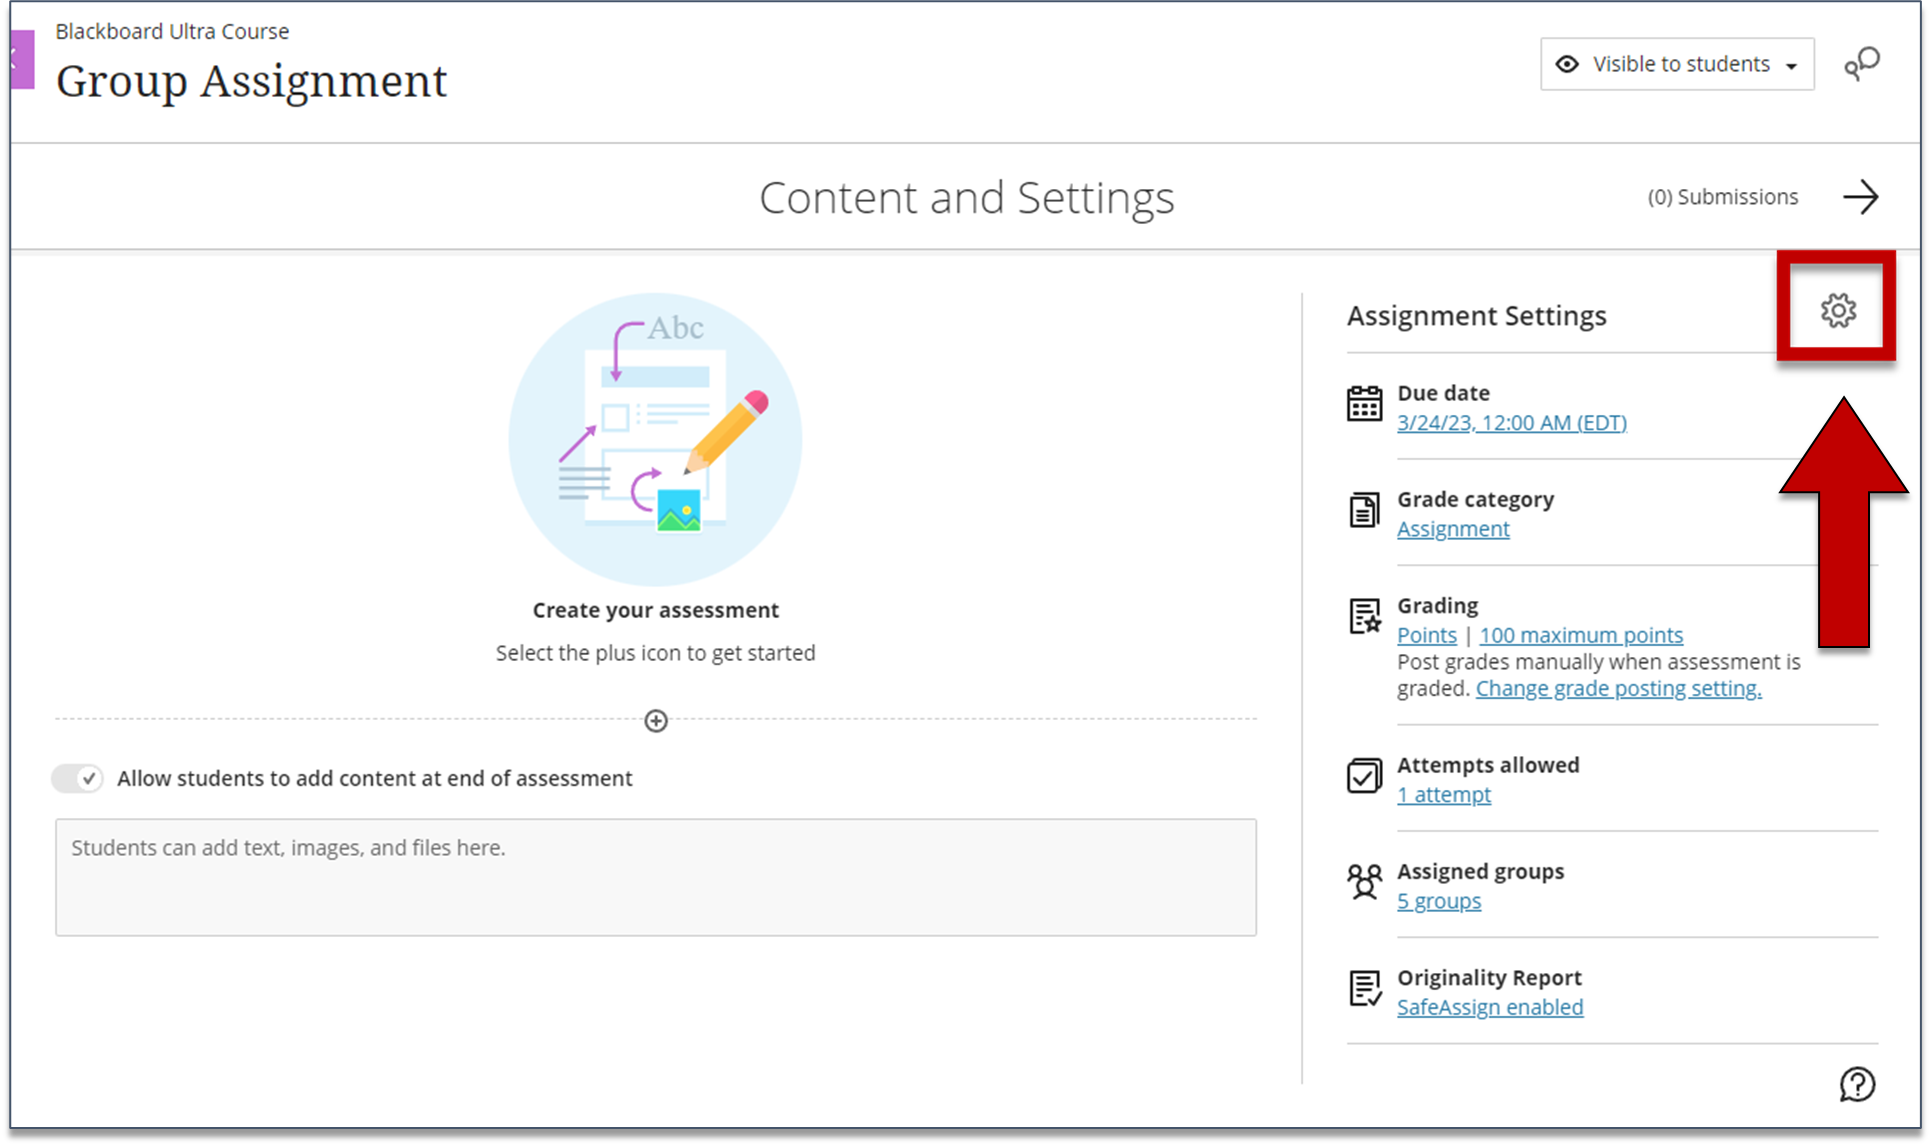
Task: Collapse panel with the purple back tab
Action: pos(22,59)
